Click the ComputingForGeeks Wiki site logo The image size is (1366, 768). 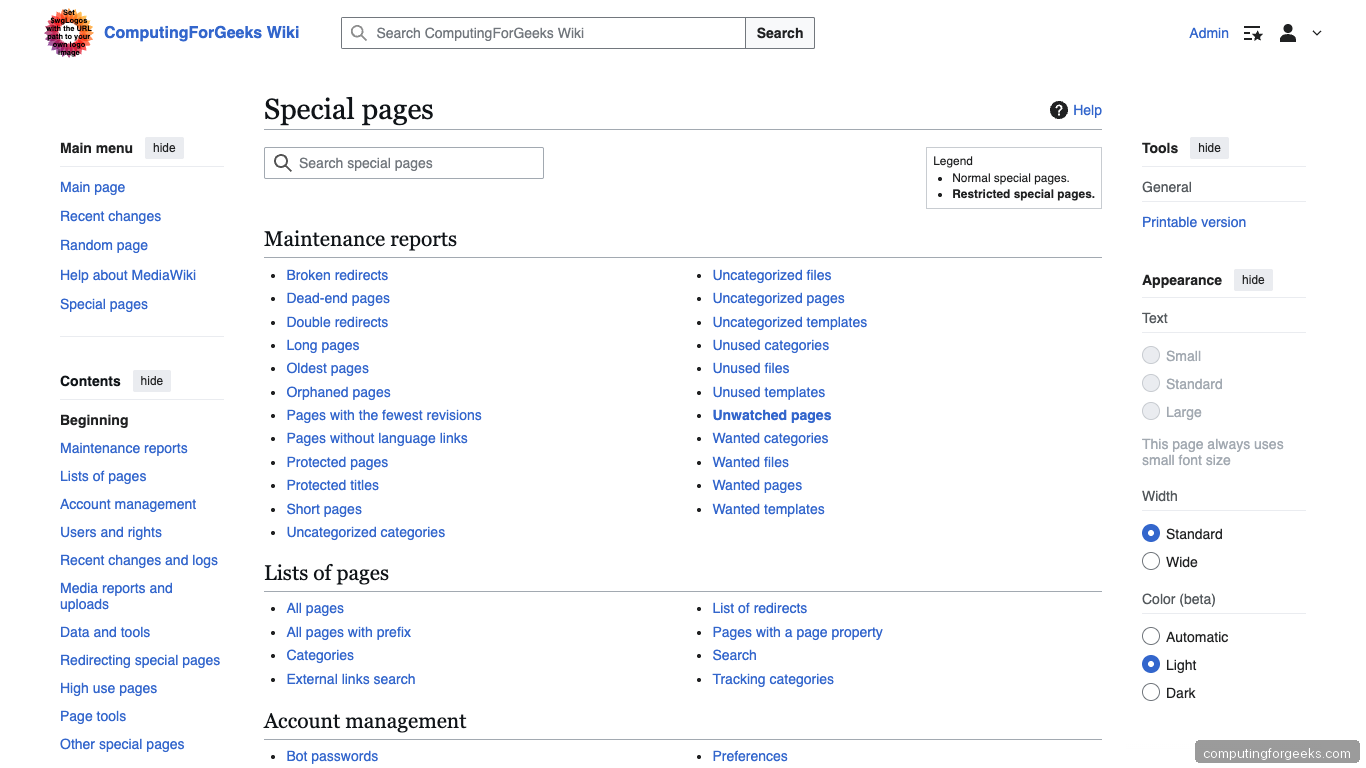[x=67, y=32]
